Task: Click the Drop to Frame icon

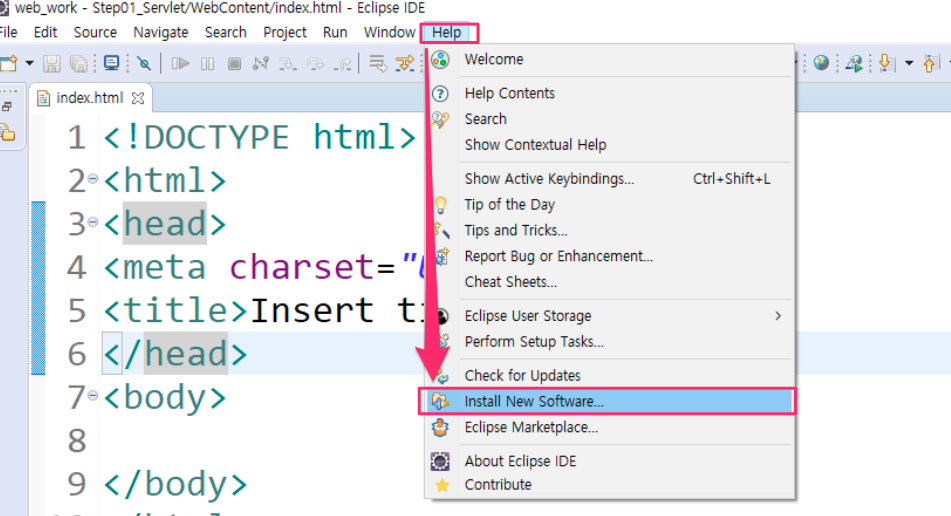Action: tap(377, 63)
